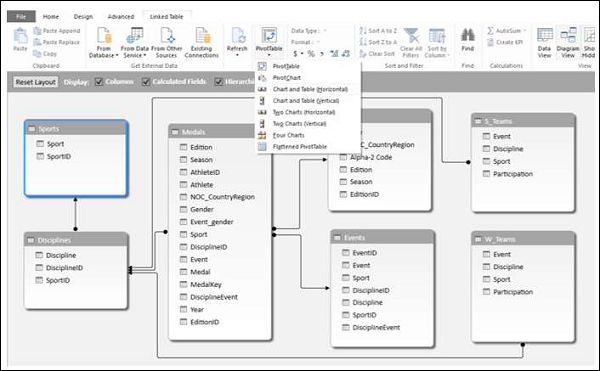Expand the PivotTable dropdown arrow
This screenshot has width=600, height=371.
269,55
